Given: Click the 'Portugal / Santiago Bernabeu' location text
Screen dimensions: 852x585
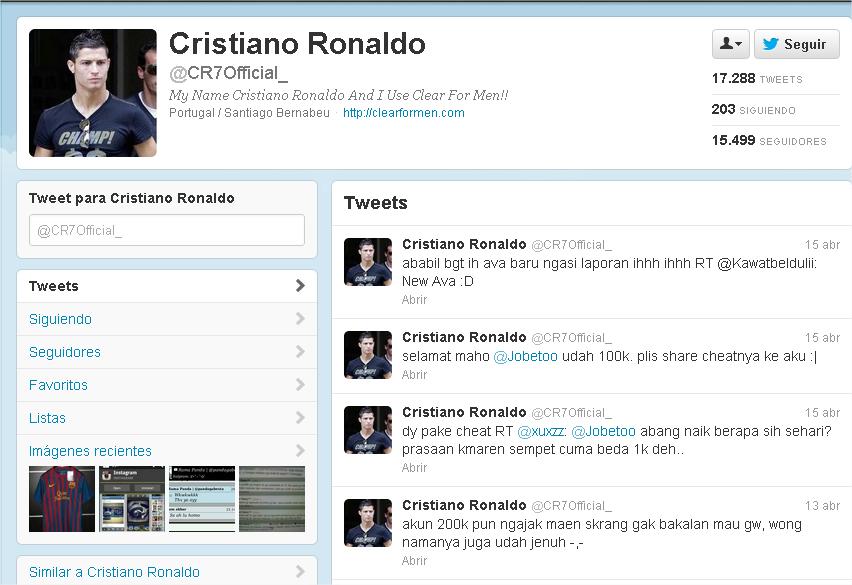Looking at the screenshot, I should tap(249, 113).
